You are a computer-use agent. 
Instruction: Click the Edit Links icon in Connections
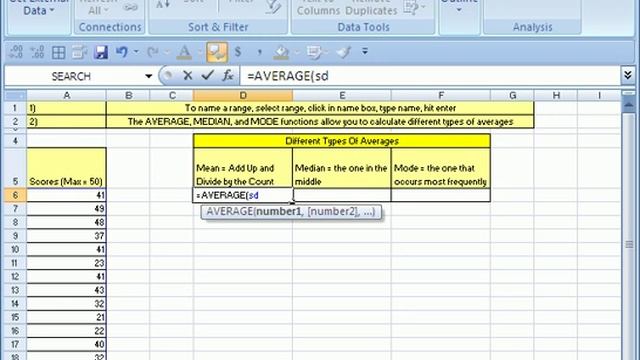pos(130,7)
